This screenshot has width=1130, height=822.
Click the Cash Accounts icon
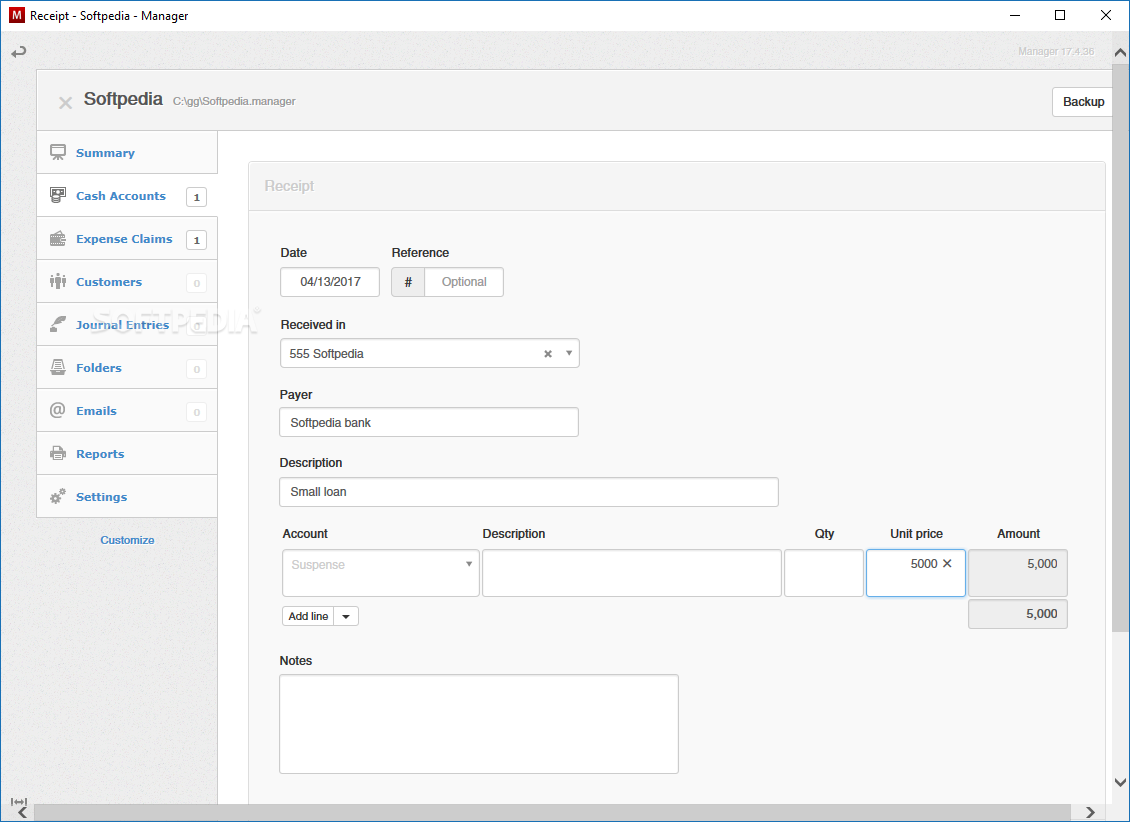[58, 195]
